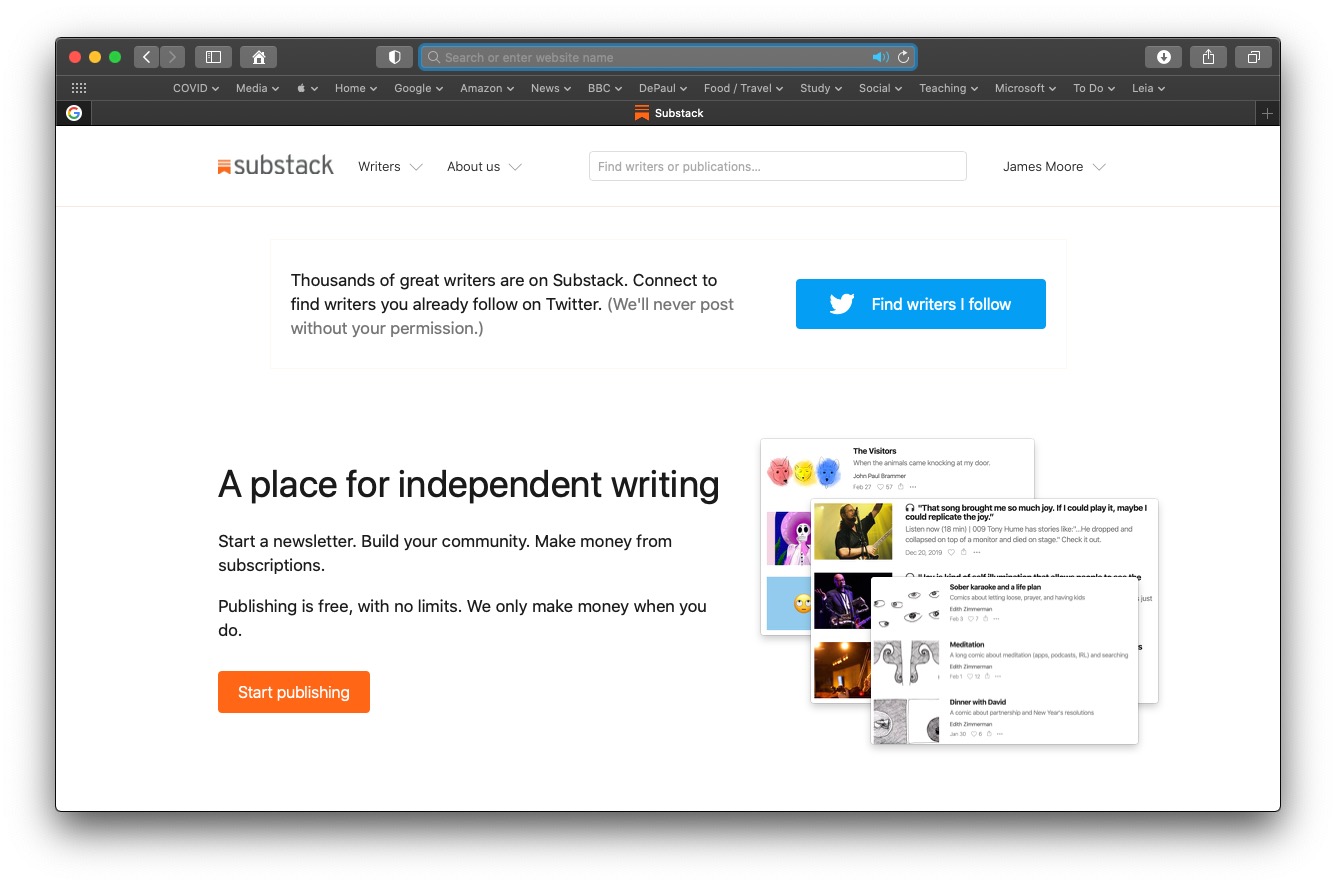Screen dimensions: 1336x885
Task: Click the Start publishing button
Action: click(x=294, y=692)
